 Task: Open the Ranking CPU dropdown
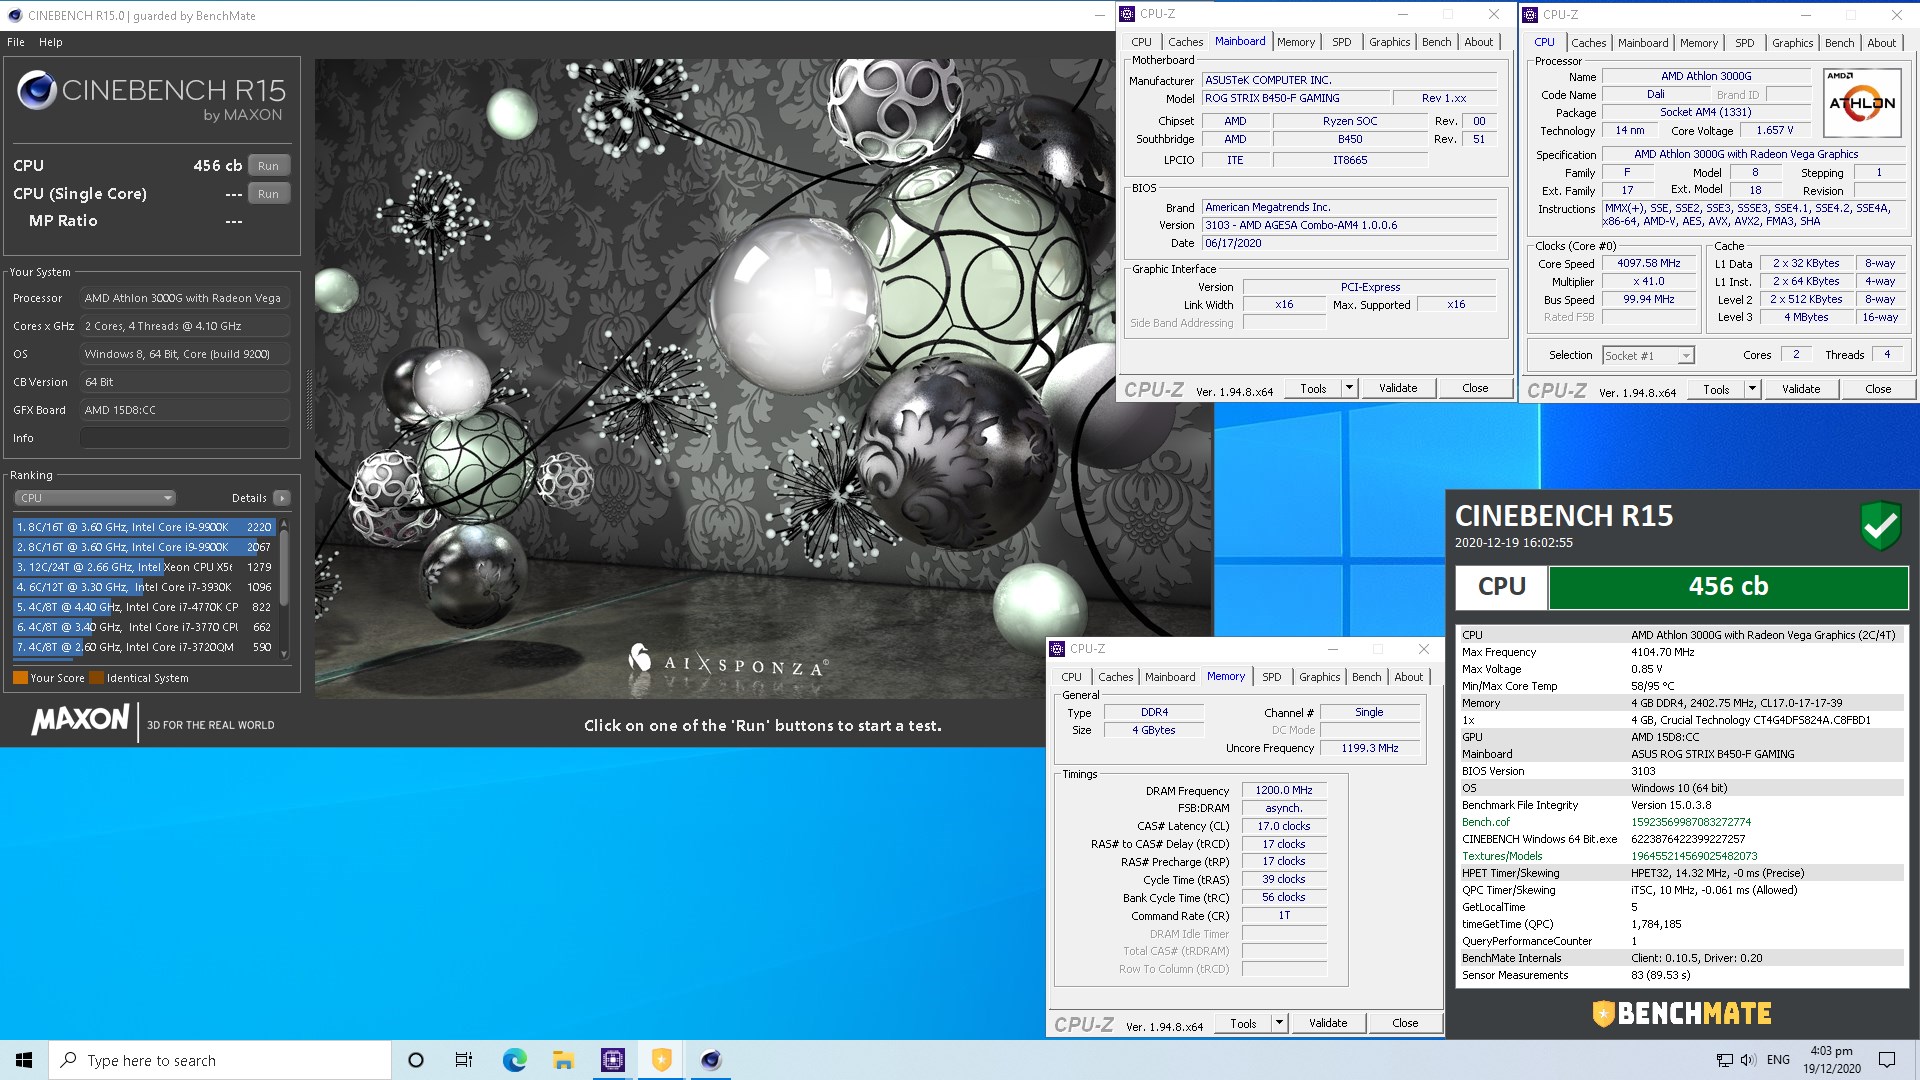(x=95, y=498)
